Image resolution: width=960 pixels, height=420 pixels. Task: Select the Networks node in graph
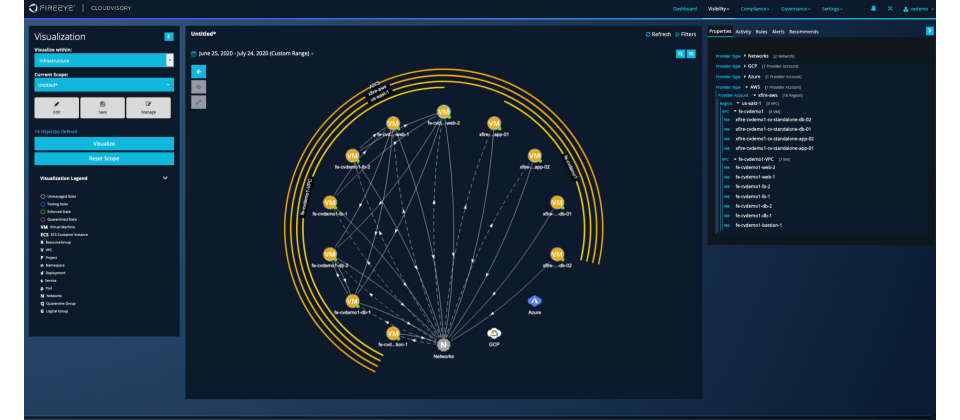tap(444, 345)
